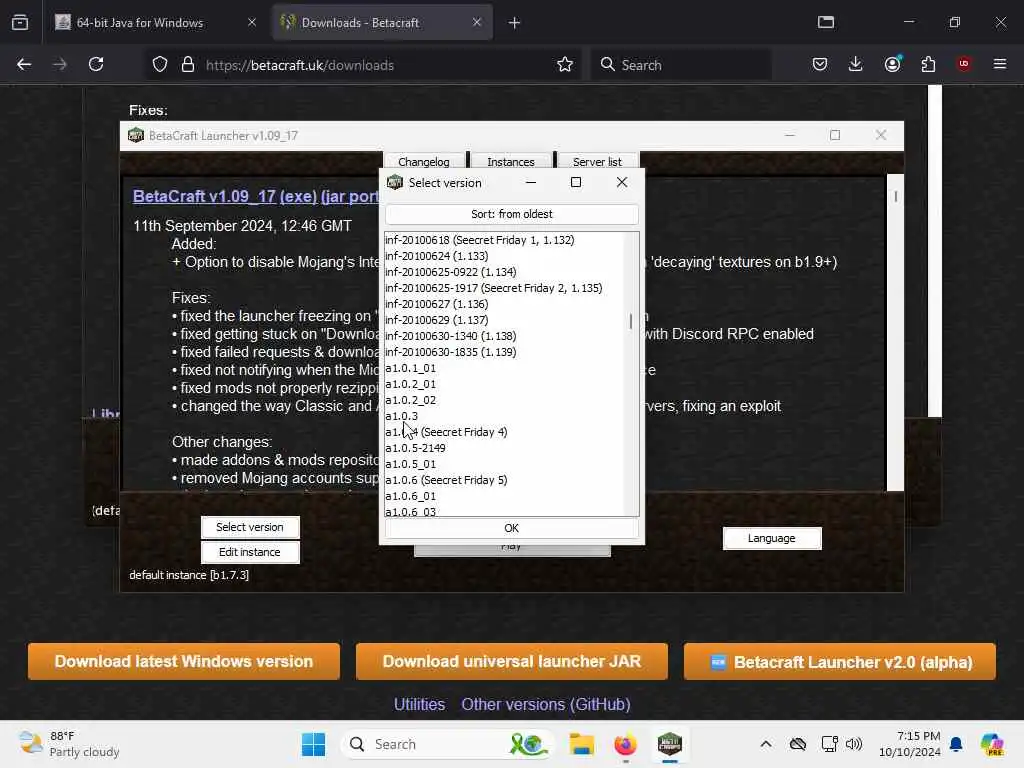Click the taskbar Search box
1024x768 pixels.
(448, 744)
